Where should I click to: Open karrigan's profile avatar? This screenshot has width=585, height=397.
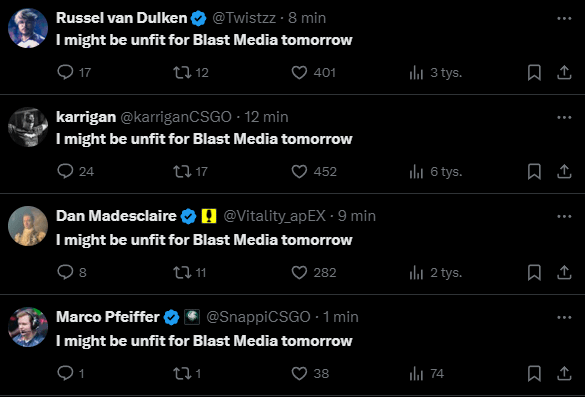click(x=28, y=127)
